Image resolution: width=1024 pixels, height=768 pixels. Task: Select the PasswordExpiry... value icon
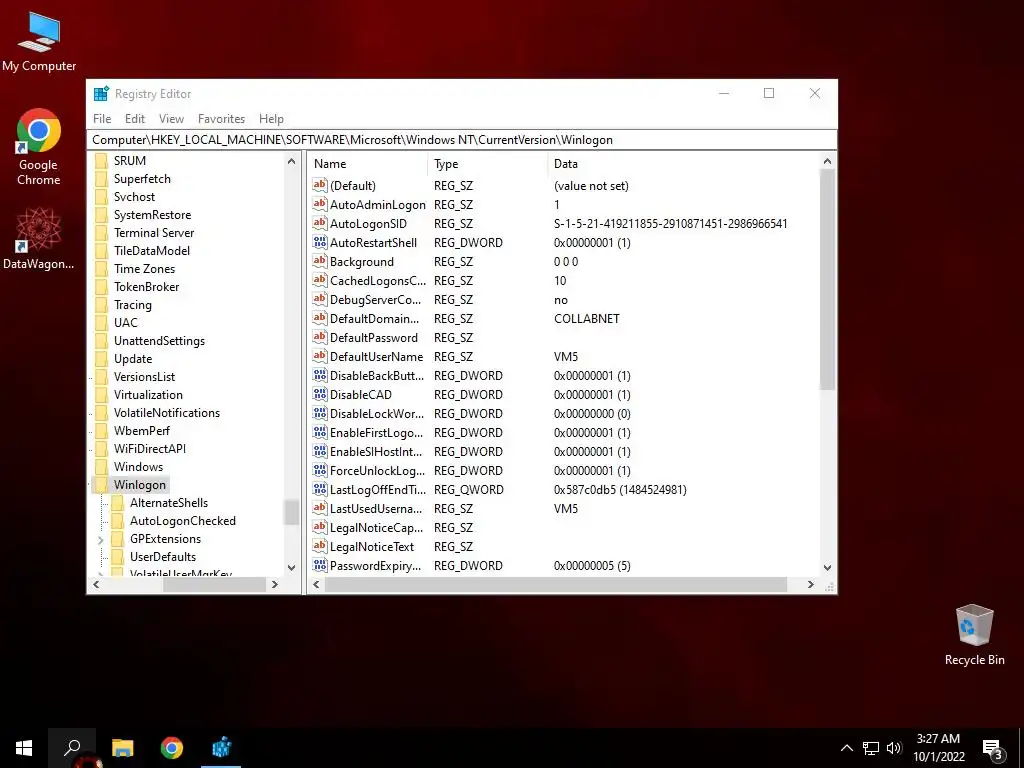[319, 565]
